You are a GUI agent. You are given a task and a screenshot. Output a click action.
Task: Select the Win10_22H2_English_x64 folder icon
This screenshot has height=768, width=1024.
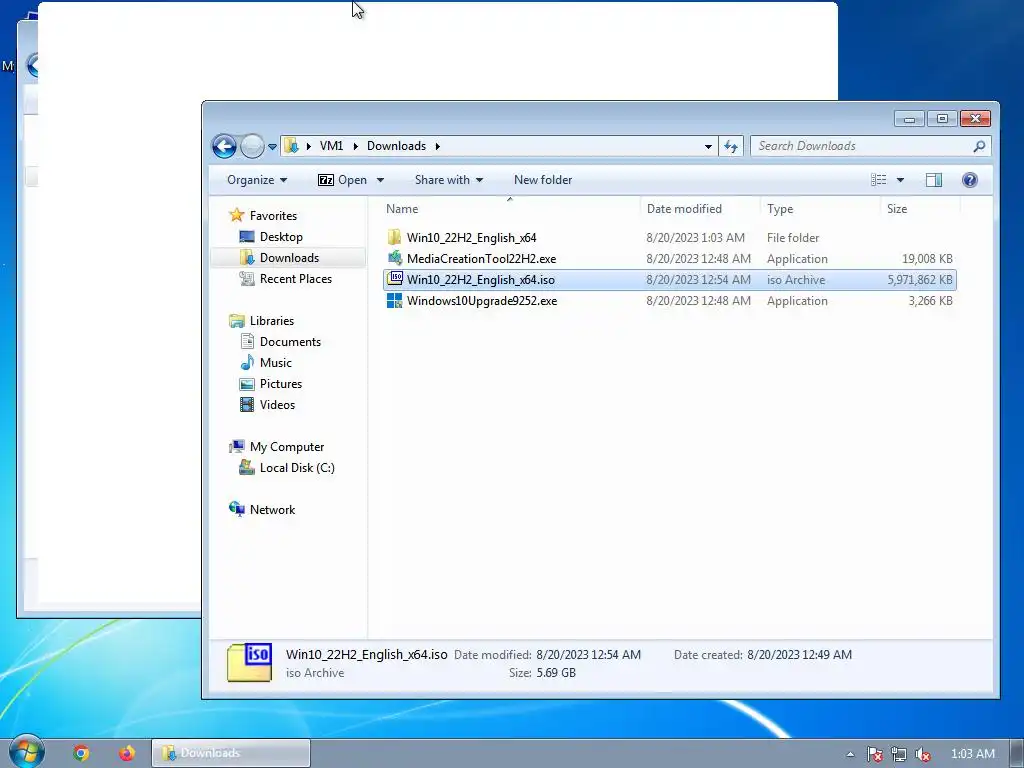394,237
